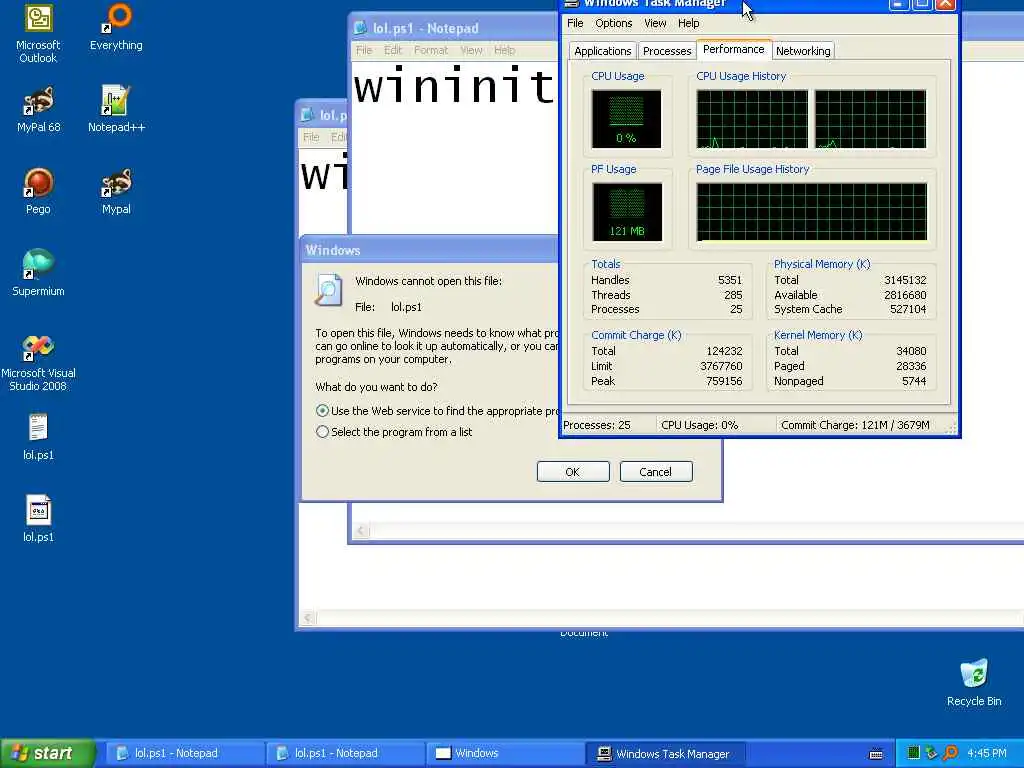Click Kernel Memory Nonpaged value 5744
The width and height of the screenshot is (1024, 768).
pyautogui.click(x=914, y=381)
